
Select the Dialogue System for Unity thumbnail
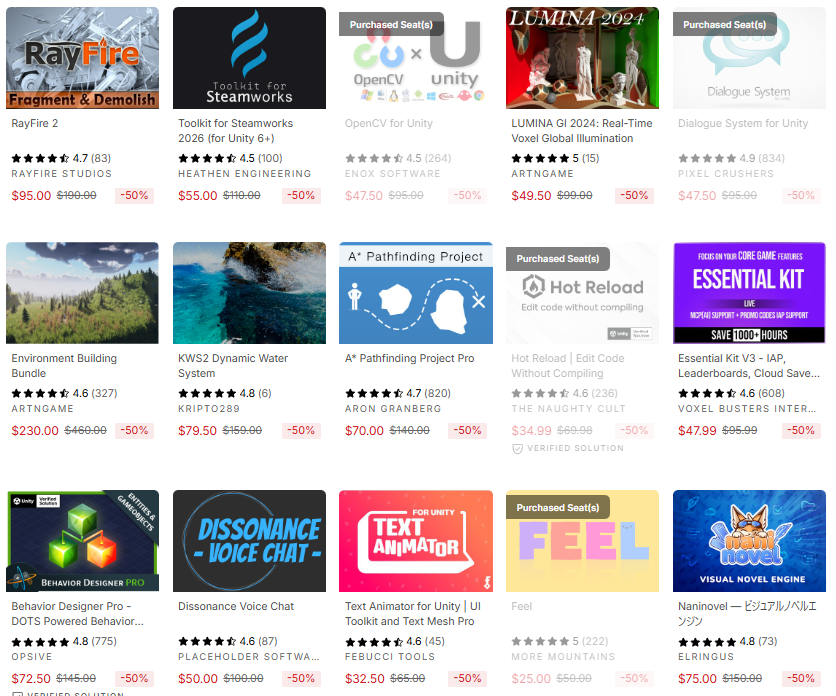coord(749,58)
